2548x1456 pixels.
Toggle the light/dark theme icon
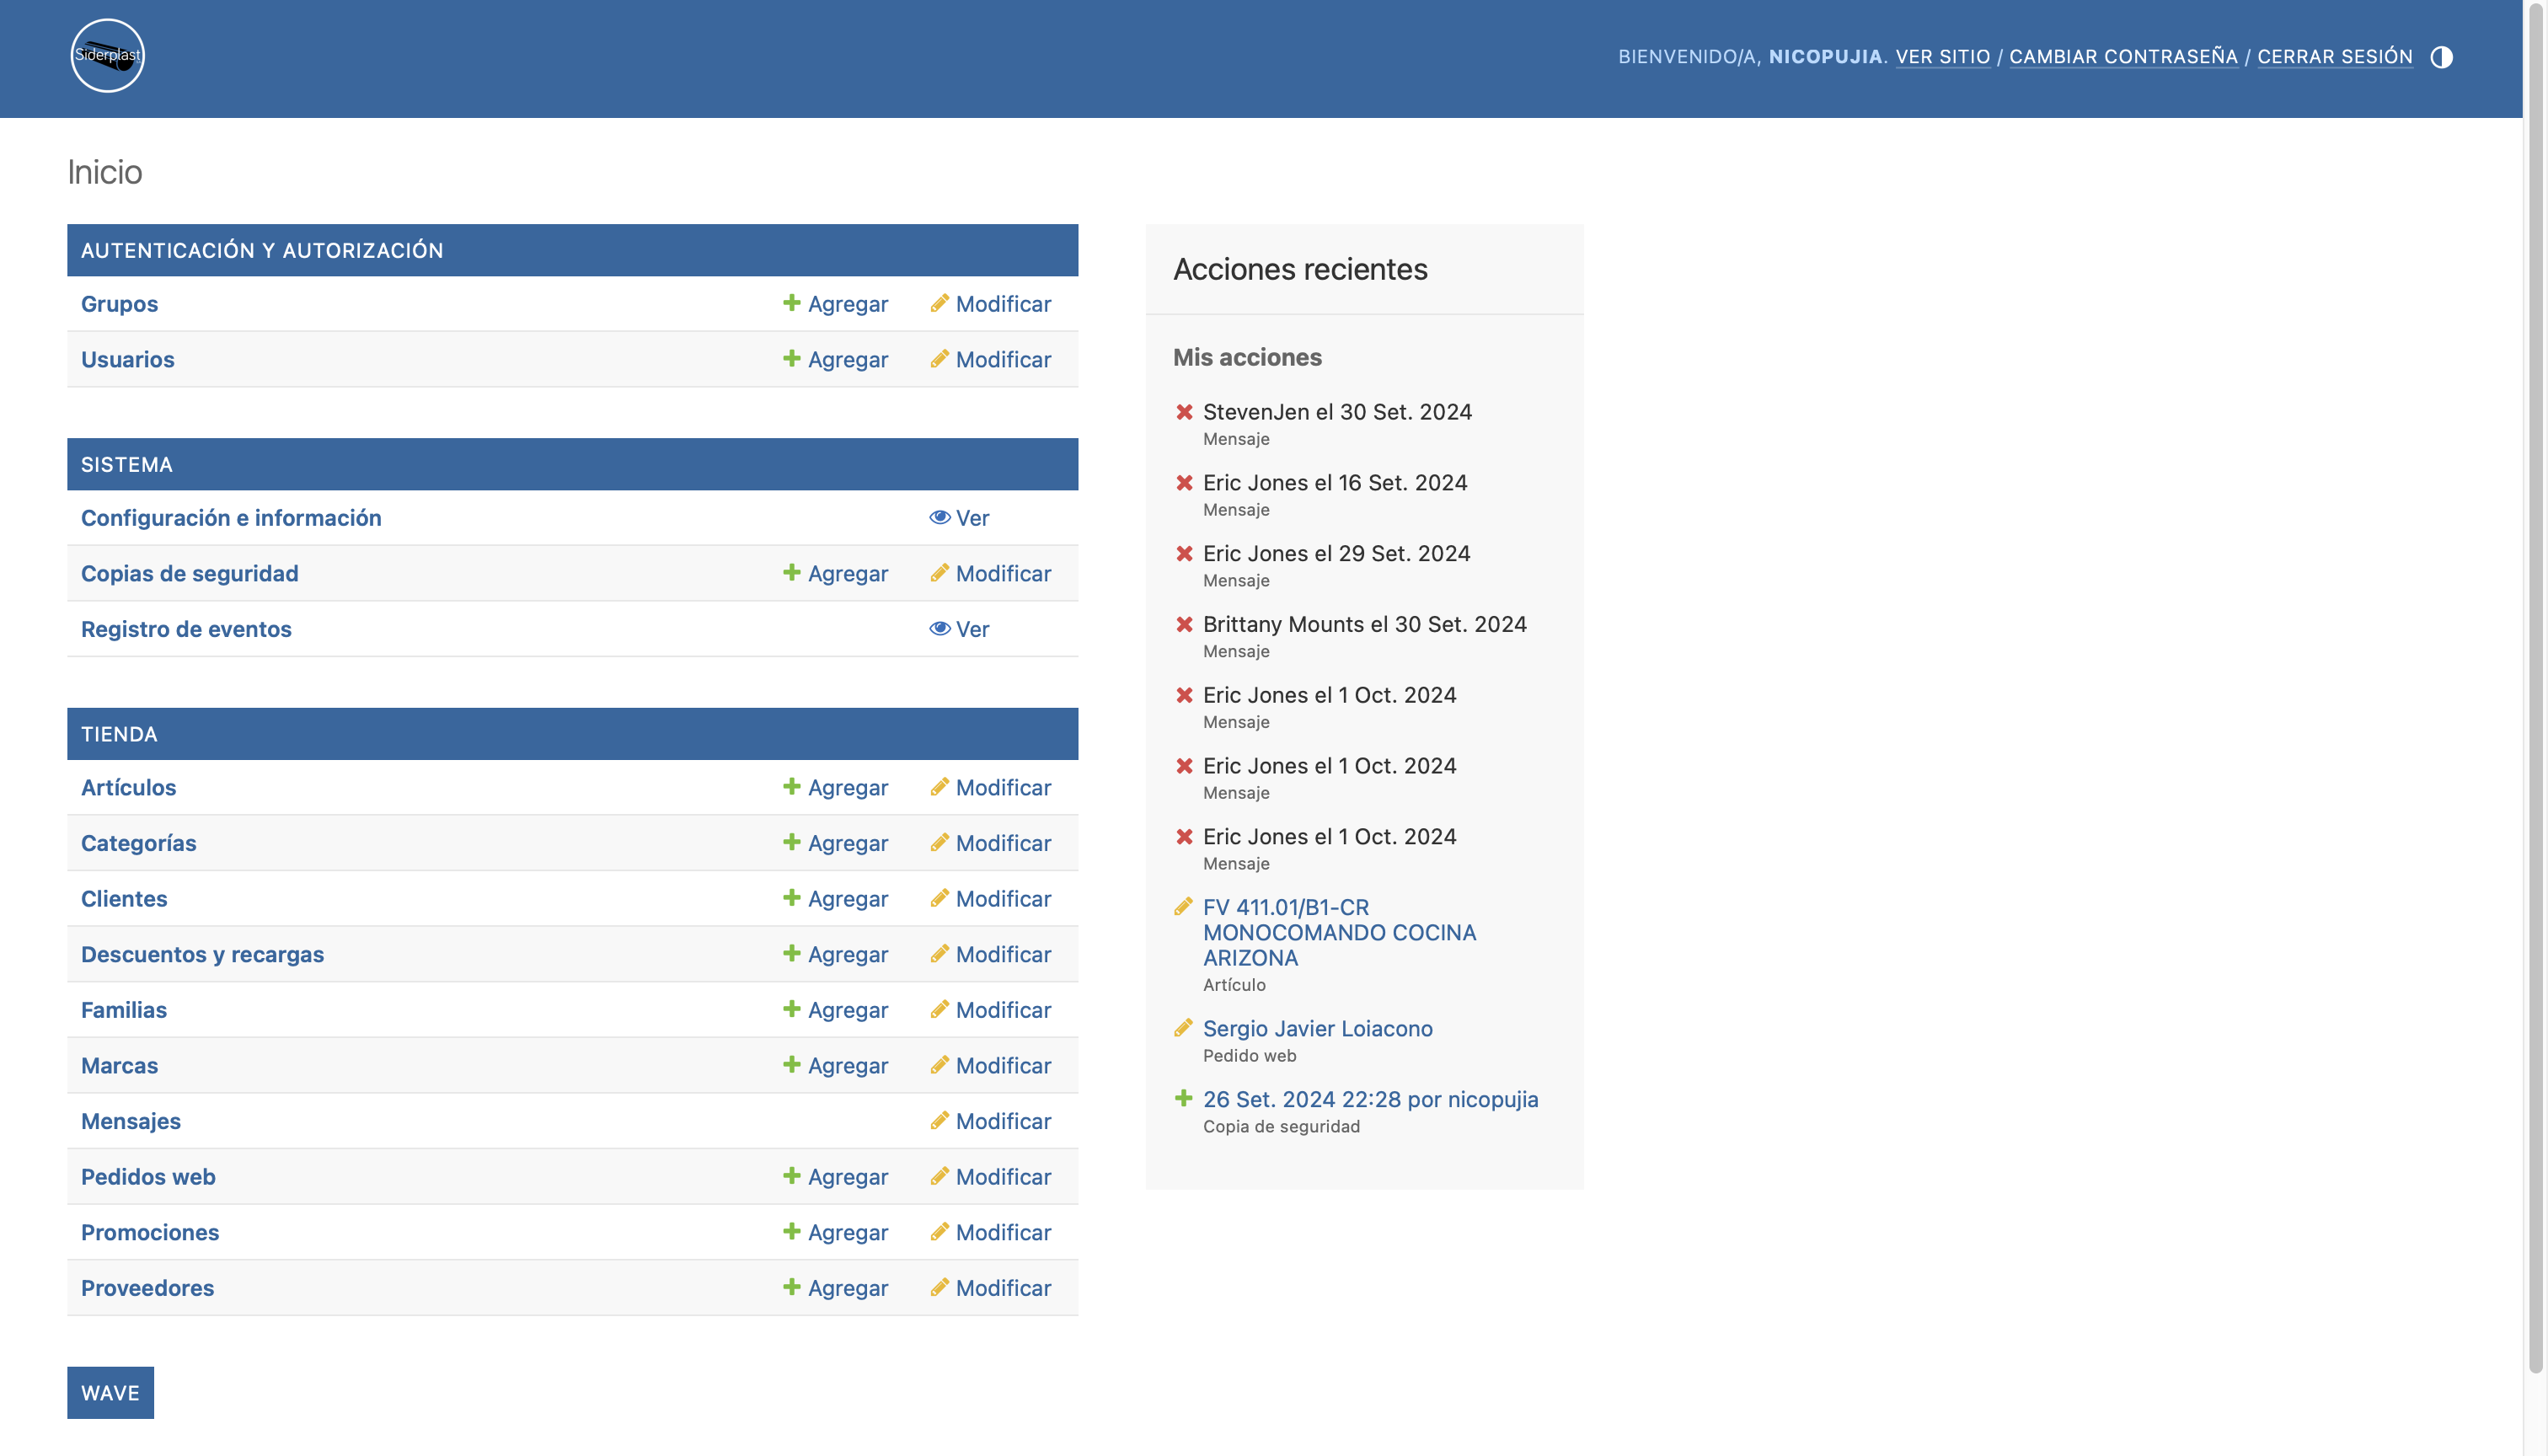pos(2441,57)
